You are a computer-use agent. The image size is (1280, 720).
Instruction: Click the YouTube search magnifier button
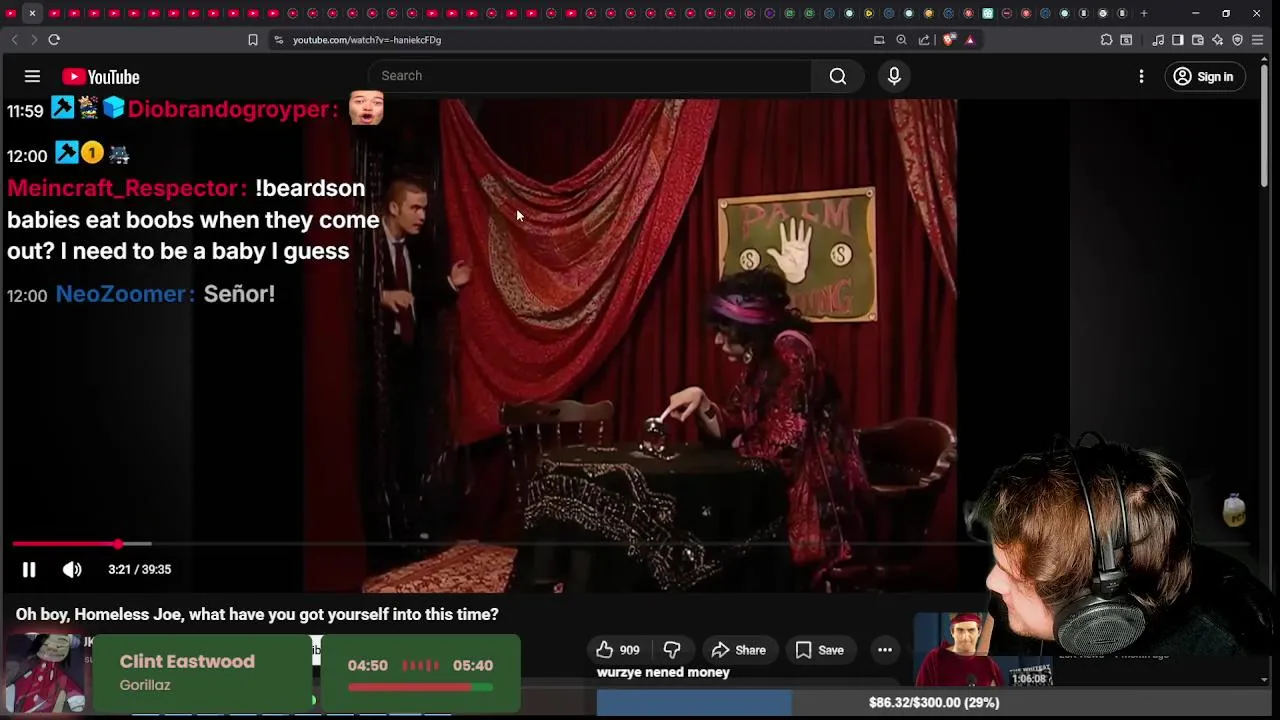pos(838,76)
